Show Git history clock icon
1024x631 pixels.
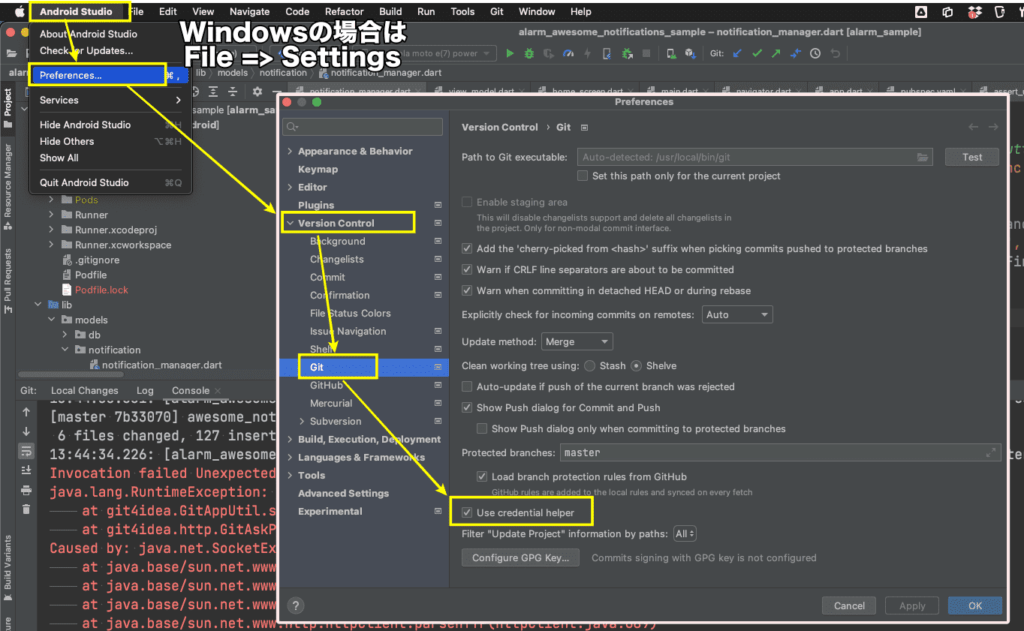(815, 54)
